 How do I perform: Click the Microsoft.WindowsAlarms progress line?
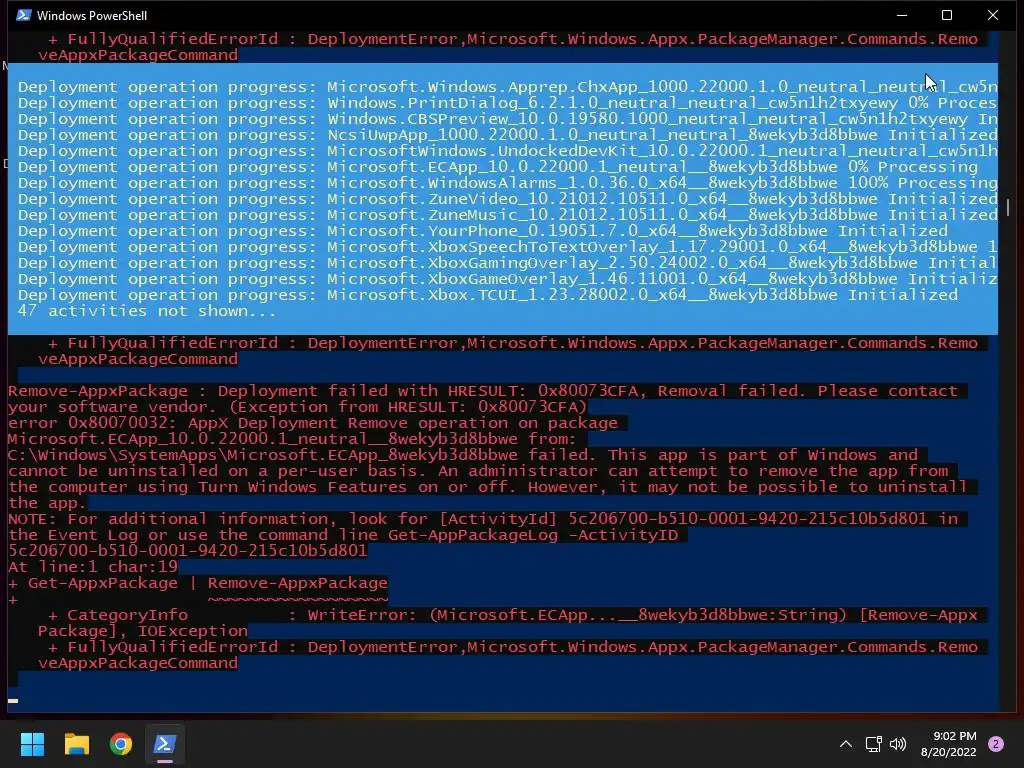tap(507, 183)
